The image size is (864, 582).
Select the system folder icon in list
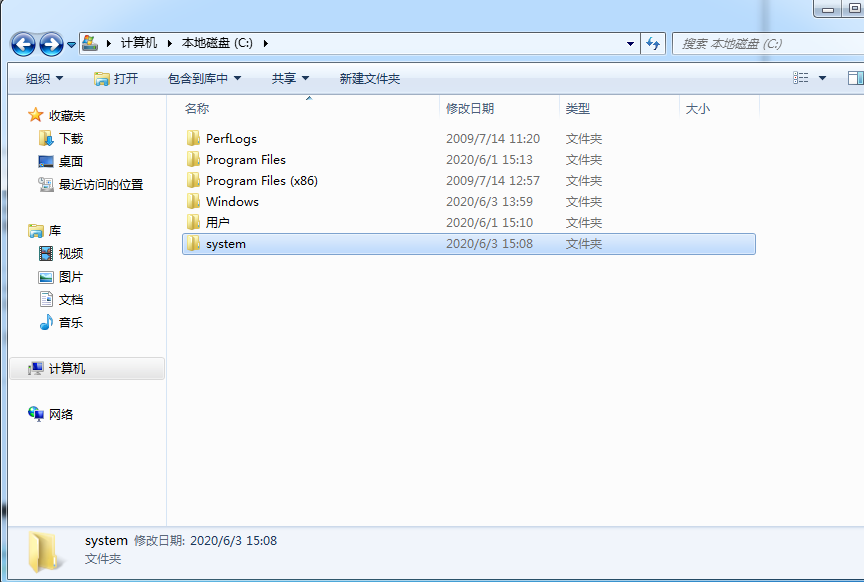193,243
